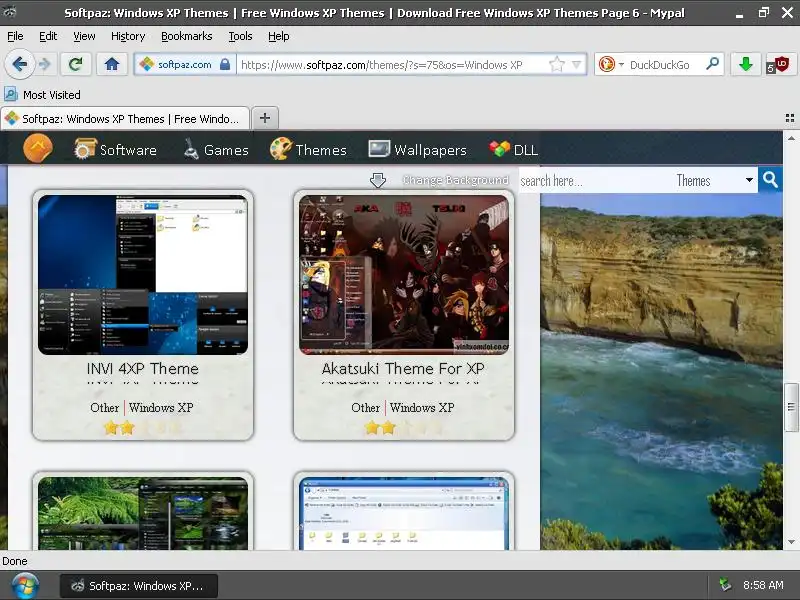Open the DuckDuckGo search engine selector
This screenshot has height=600, width=800.
(x=610, y=64)
